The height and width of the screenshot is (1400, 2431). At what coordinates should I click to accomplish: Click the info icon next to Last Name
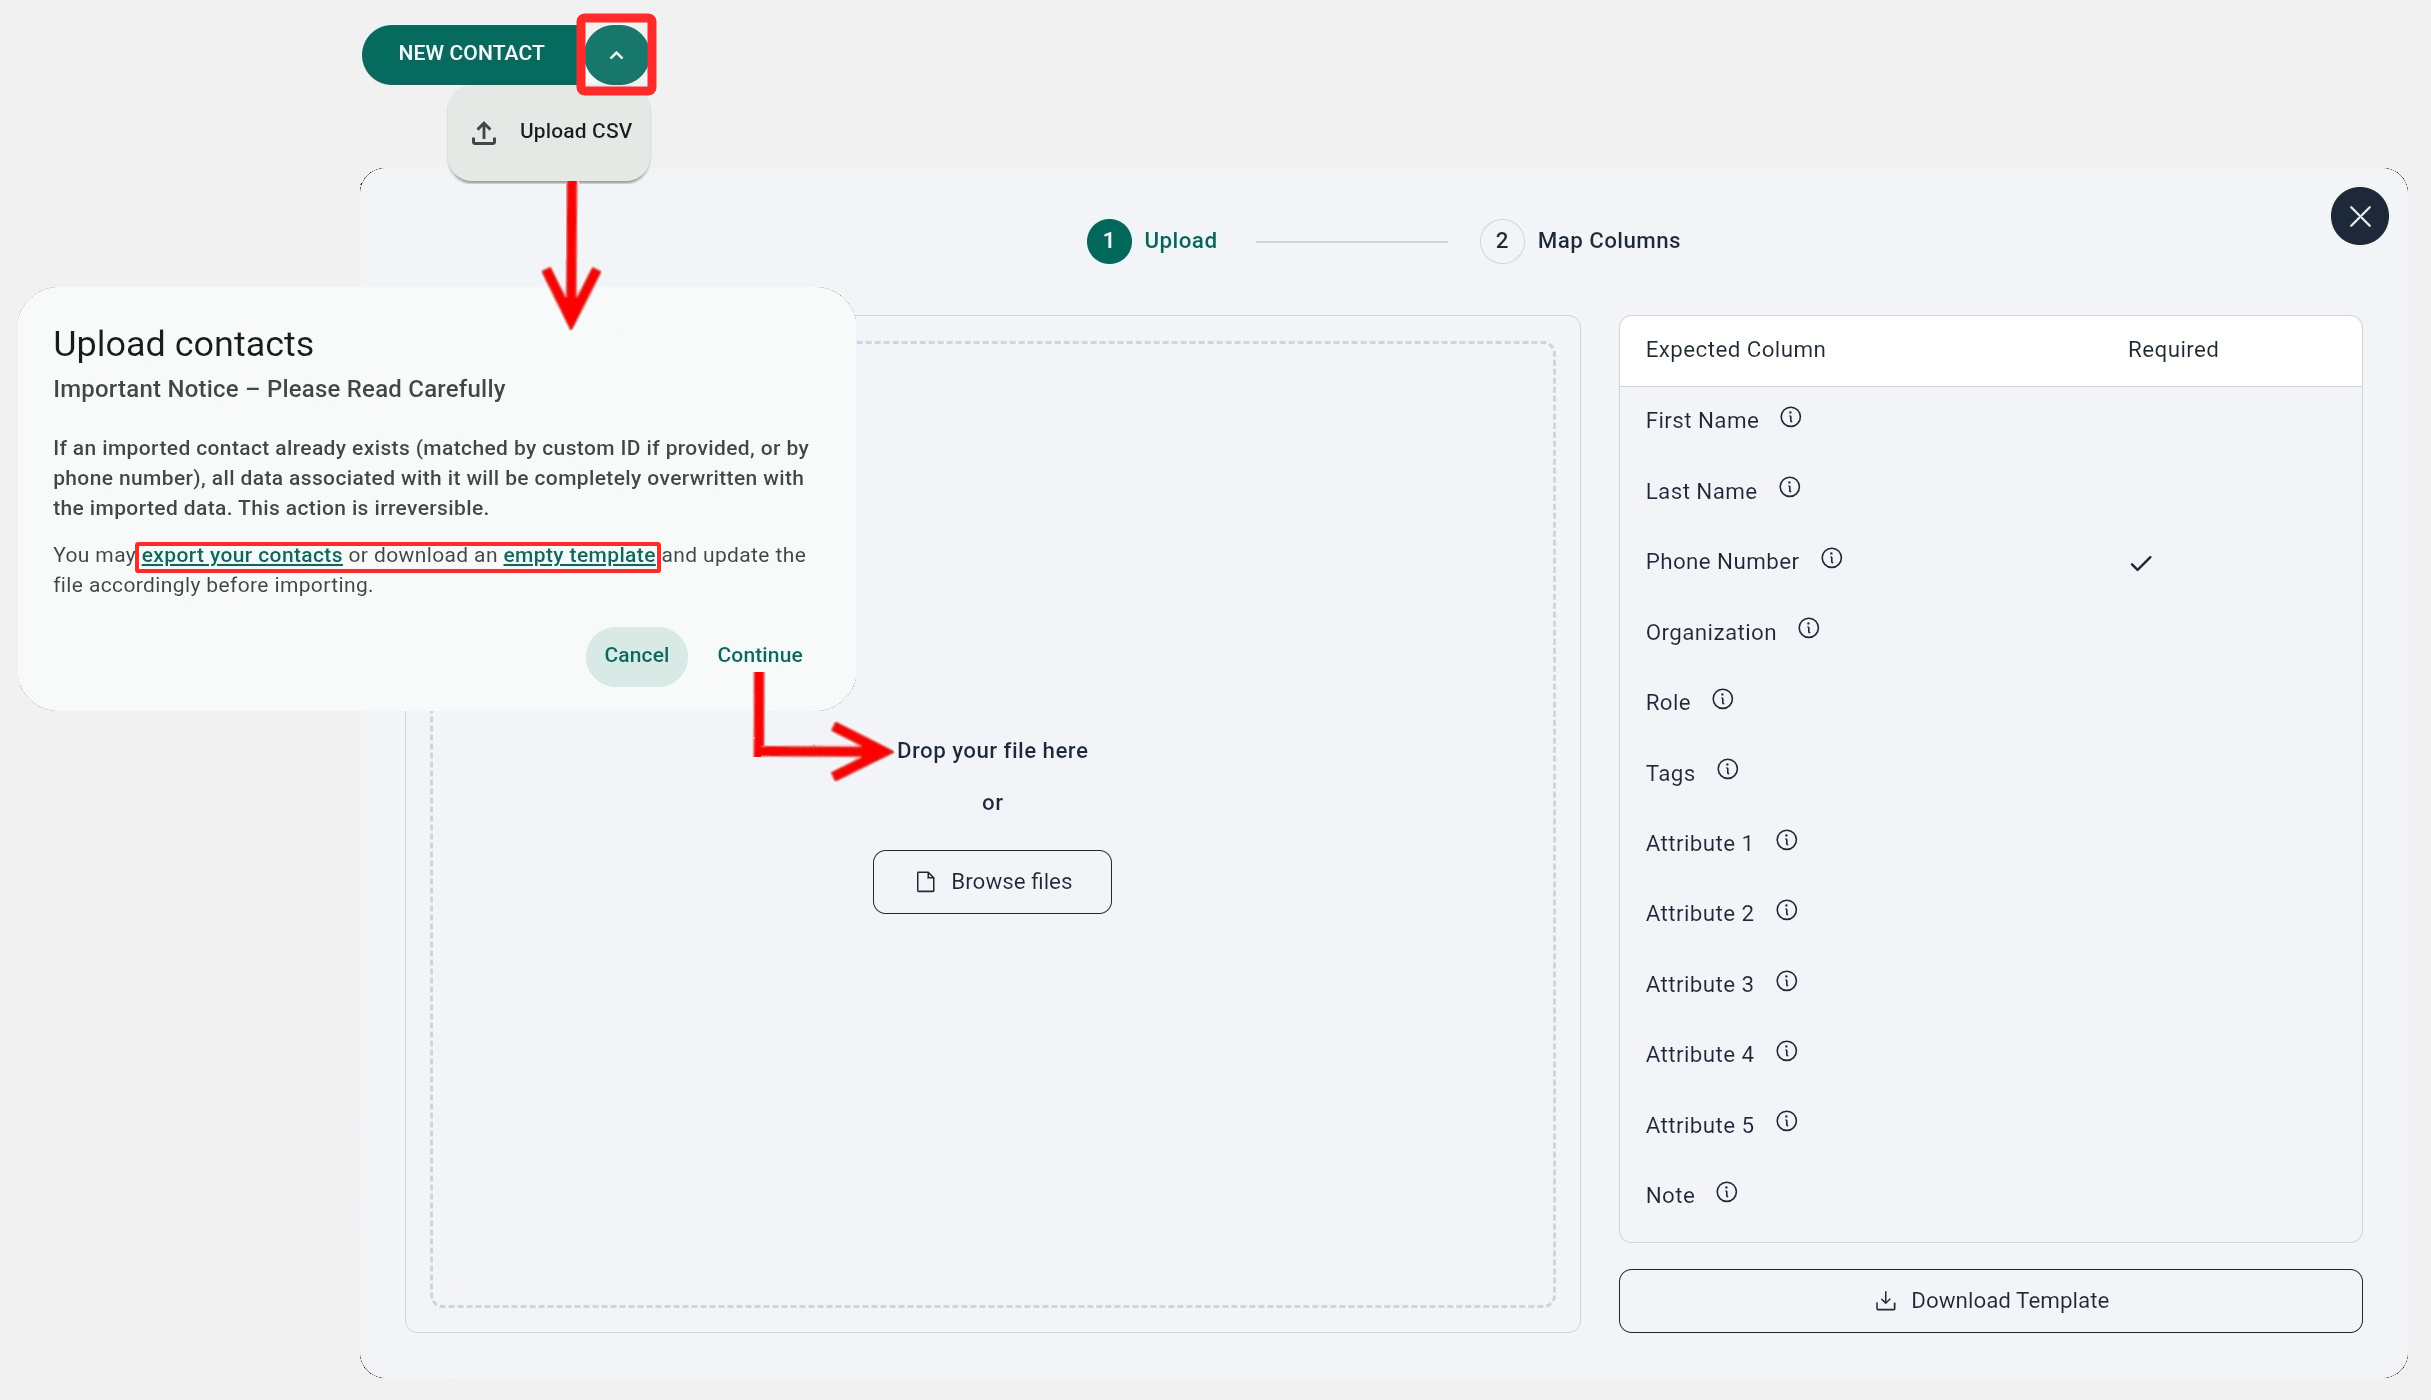tap(1789, 488)
